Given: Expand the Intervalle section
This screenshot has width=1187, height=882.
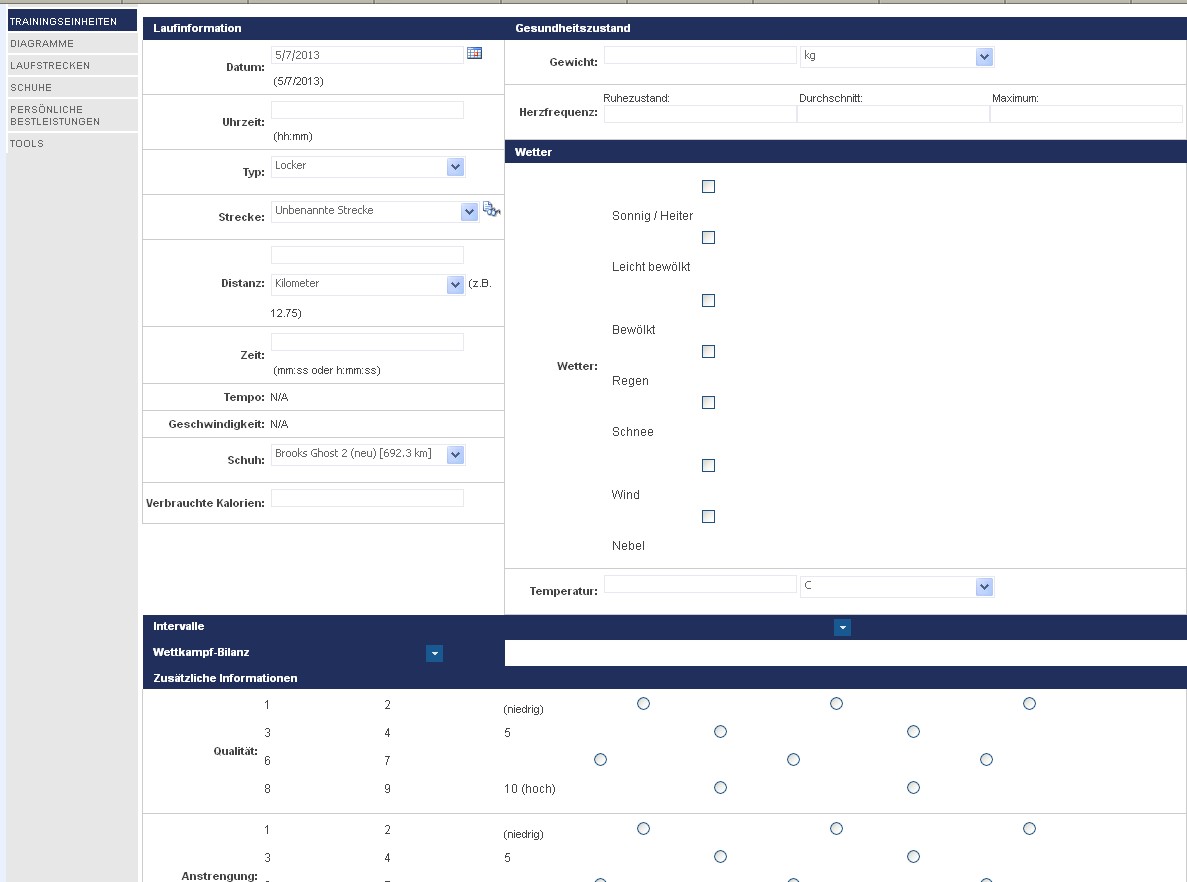Looking at the screenshot, I should [x=843, y=627].
